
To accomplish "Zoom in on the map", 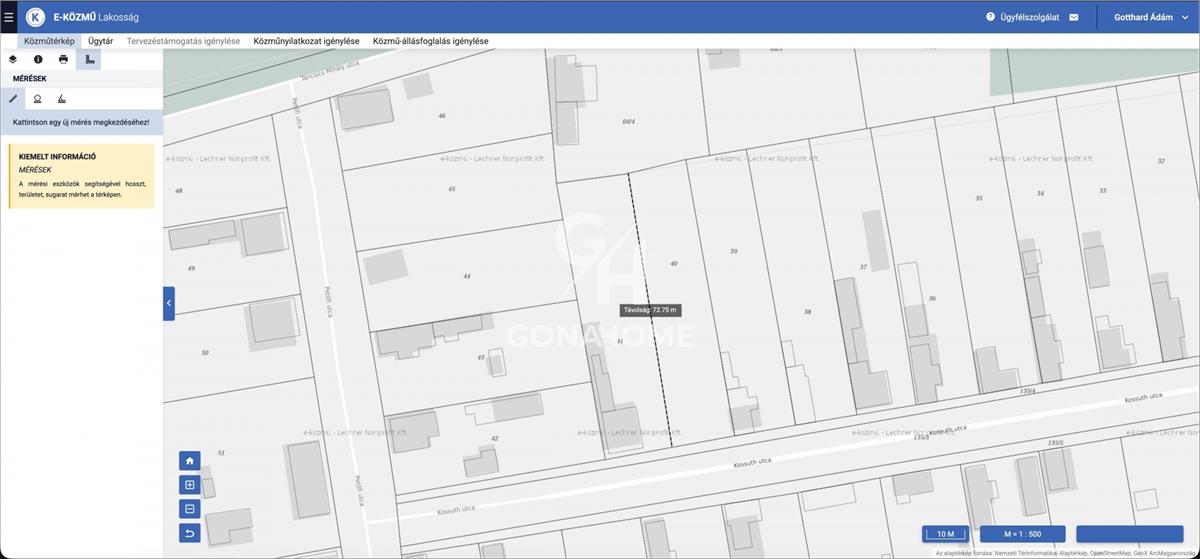I will tap(190, 485).
